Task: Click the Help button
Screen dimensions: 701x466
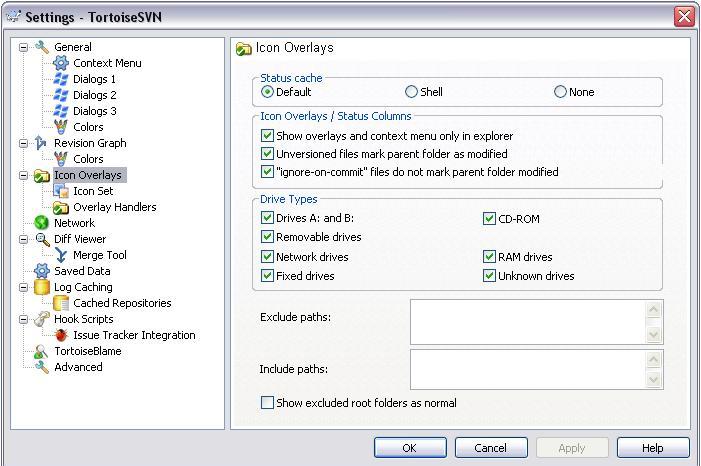Action: 653,448
